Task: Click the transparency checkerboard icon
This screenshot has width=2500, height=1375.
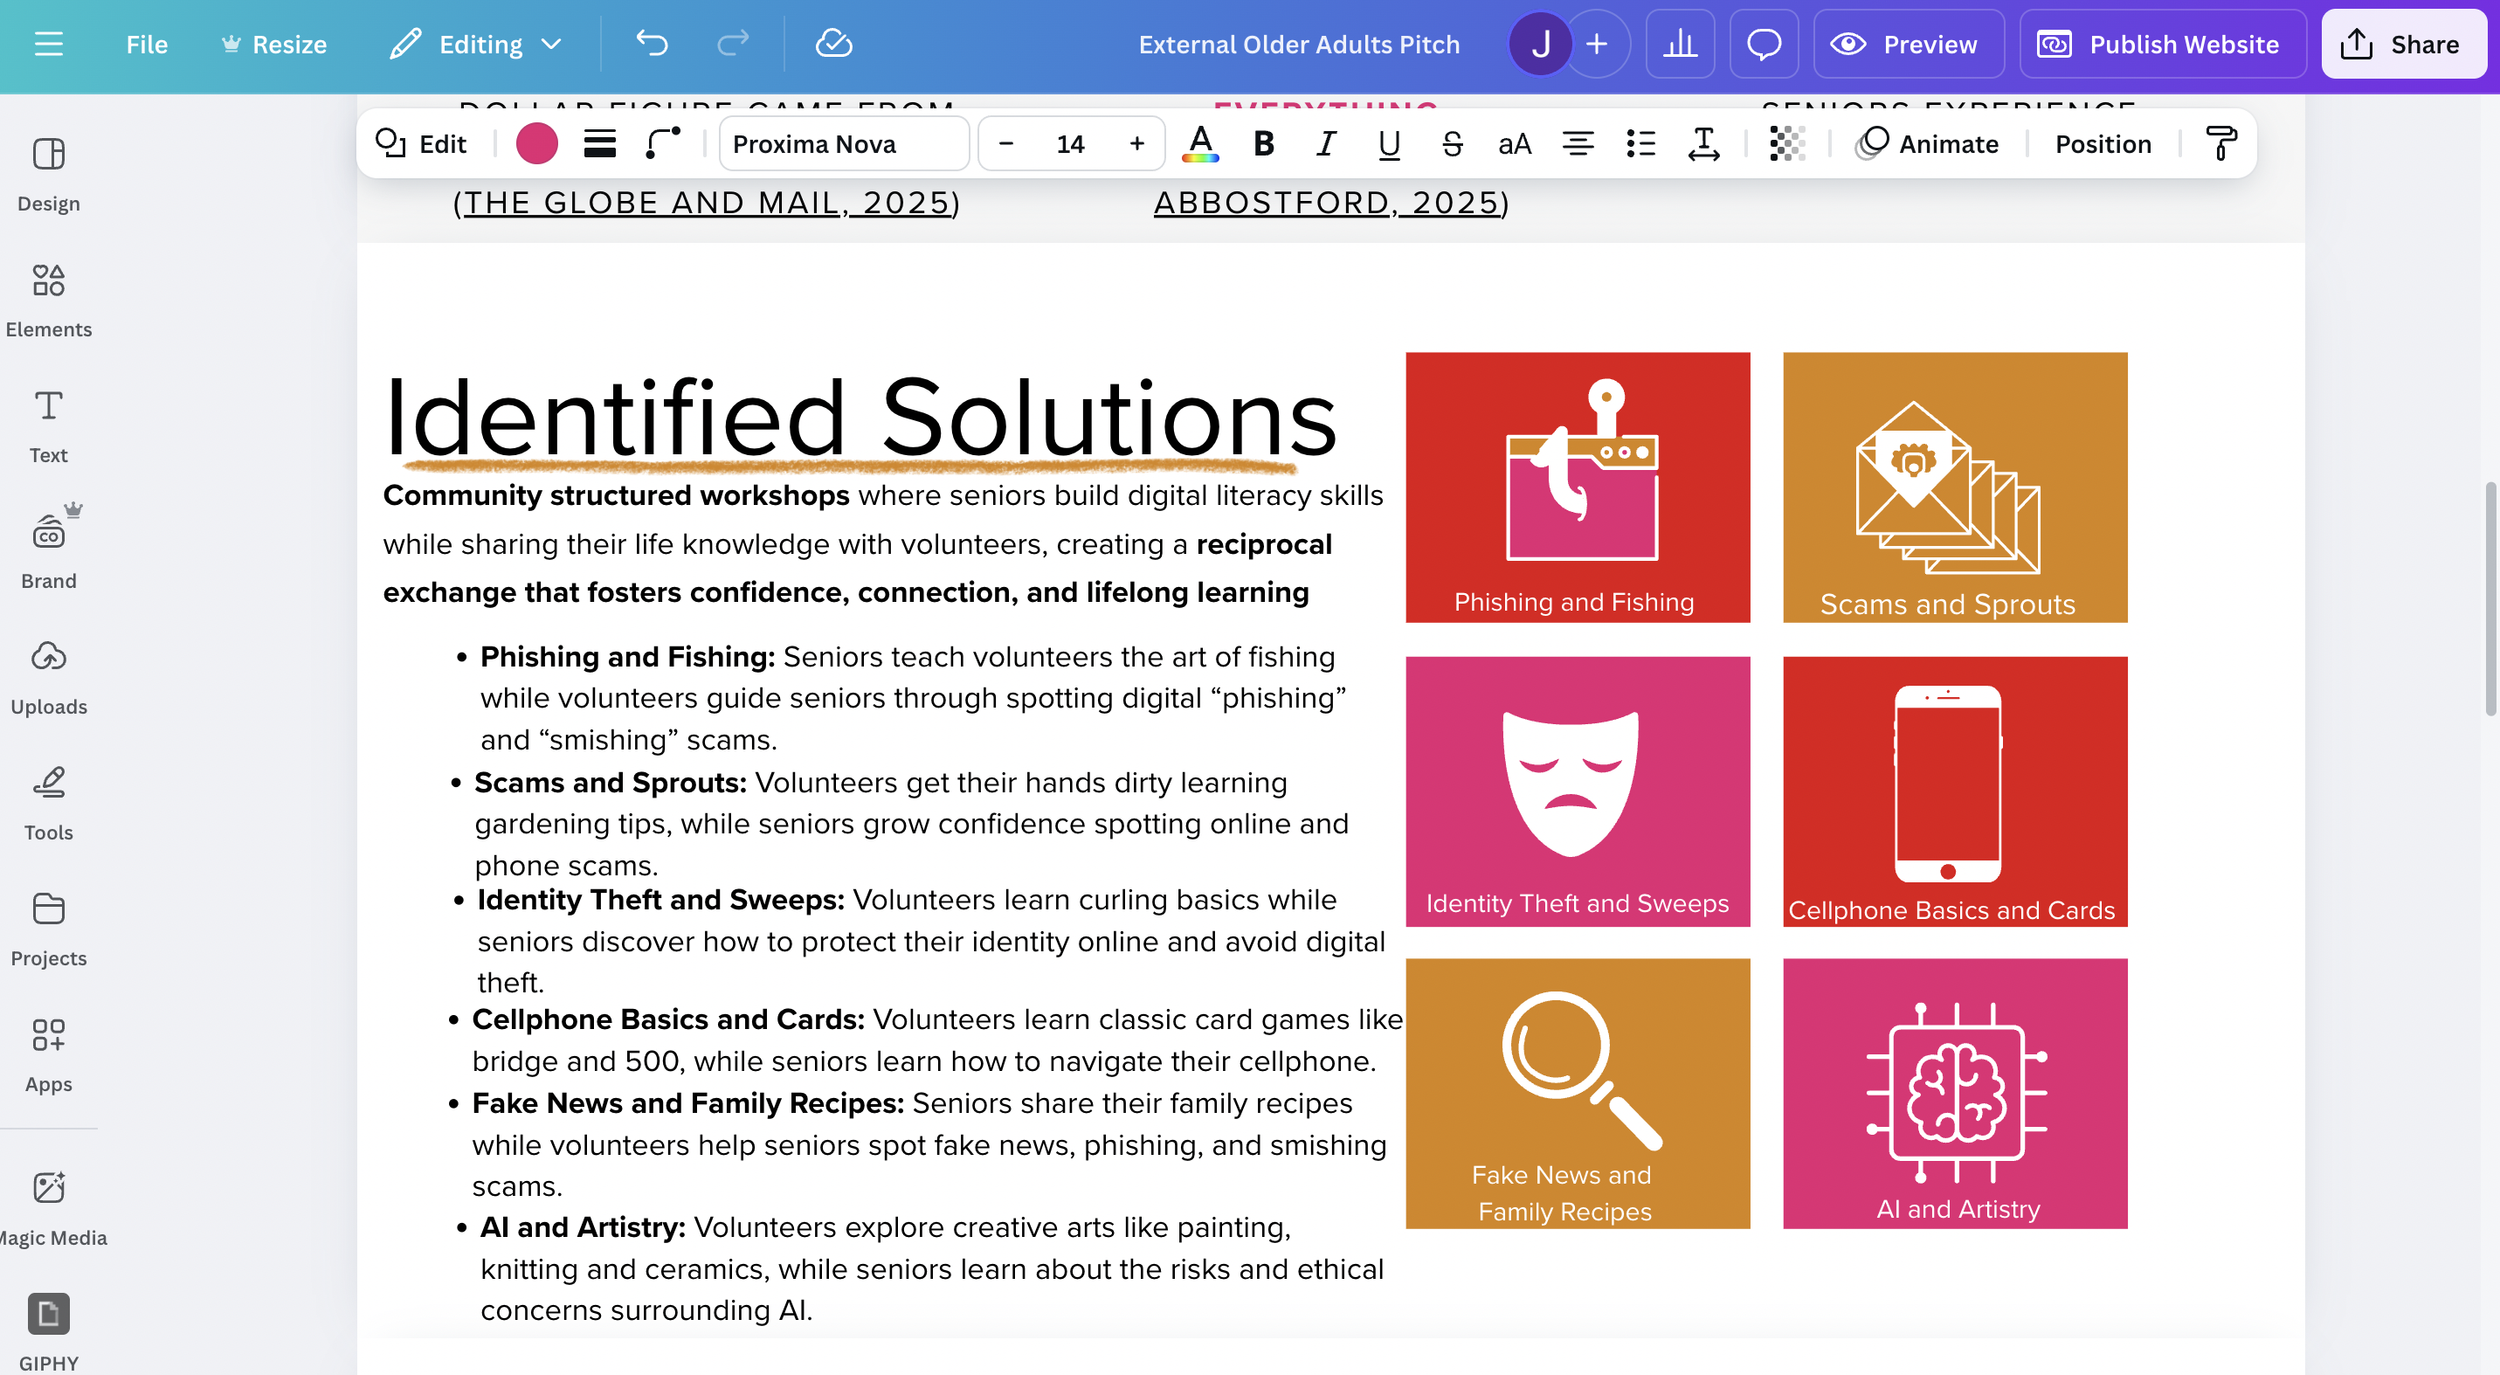Action: click(1787, 144)
